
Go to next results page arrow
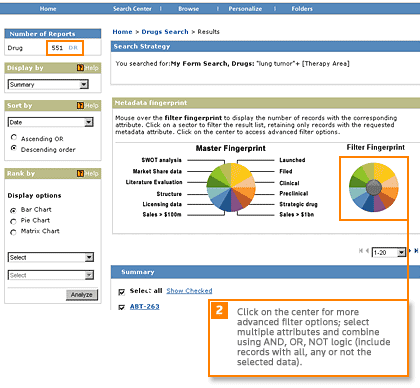410,250
